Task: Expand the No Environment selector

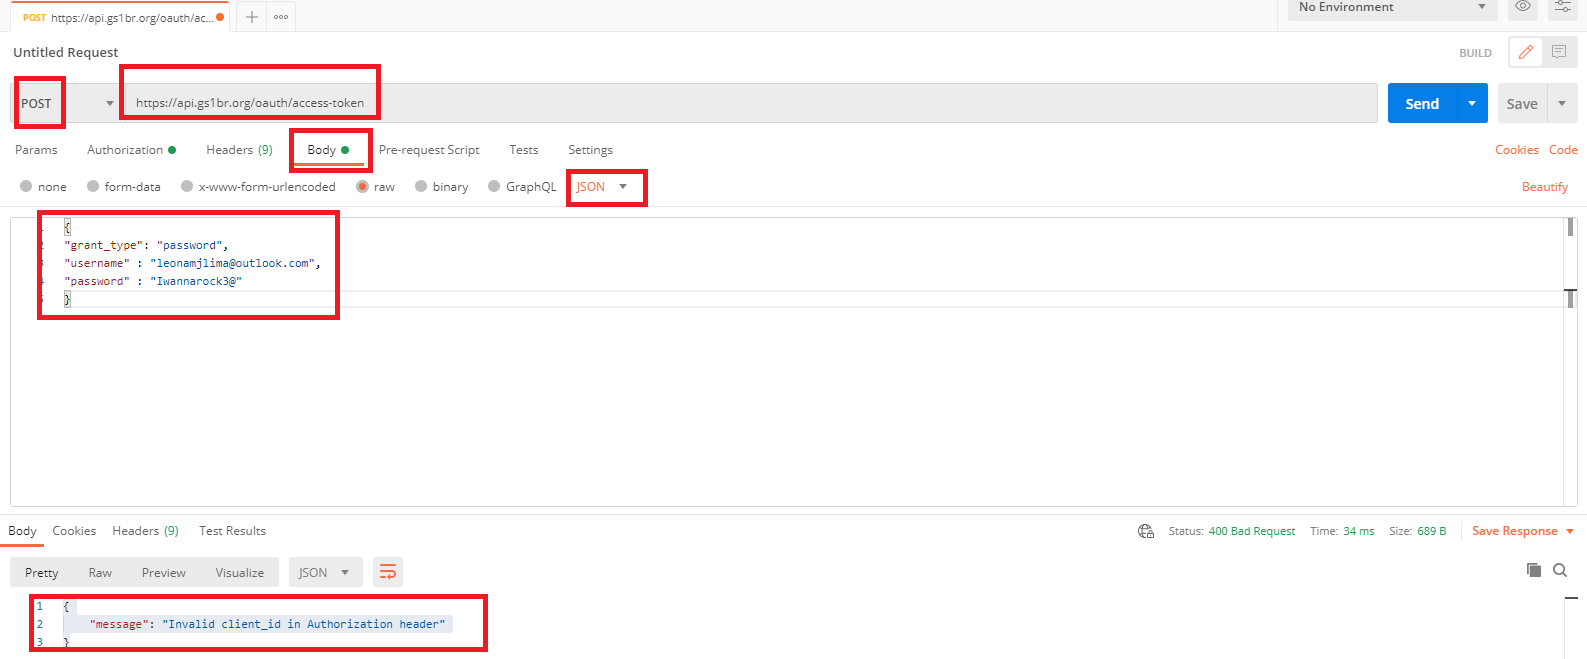Action: point(1390,8)
